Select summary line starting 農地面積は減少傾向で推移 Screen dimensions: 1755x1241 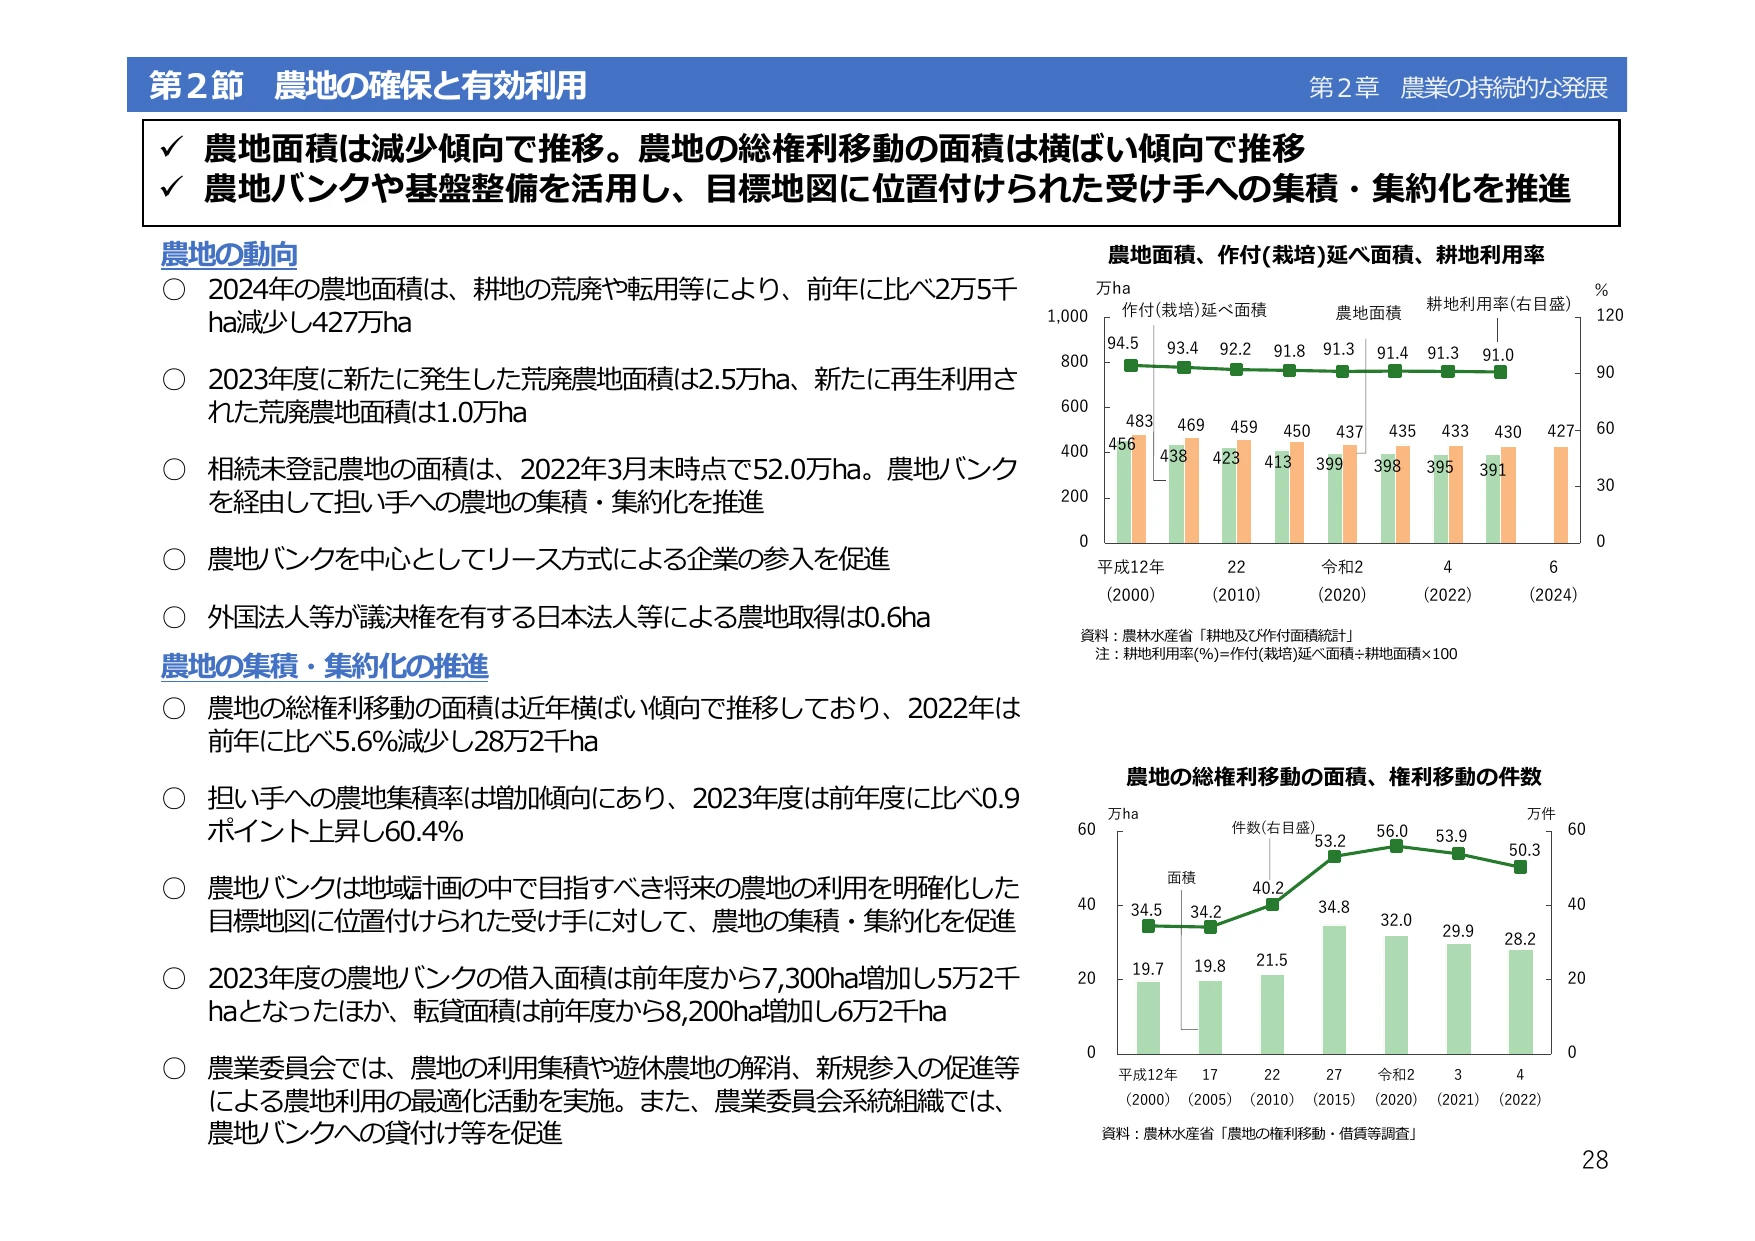tap(755, 149)
